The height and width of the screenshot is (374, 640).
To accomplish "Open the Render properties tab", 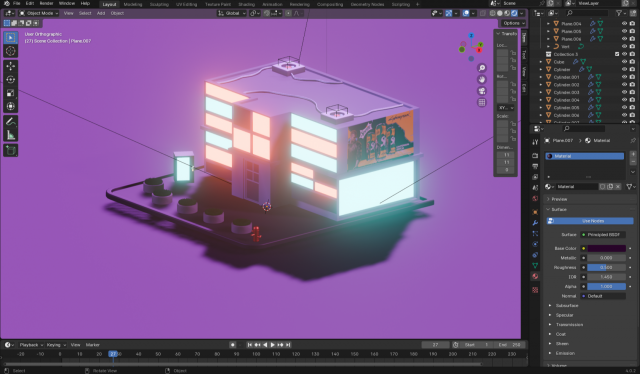I will pyautogui.click(x=535, y=156).
